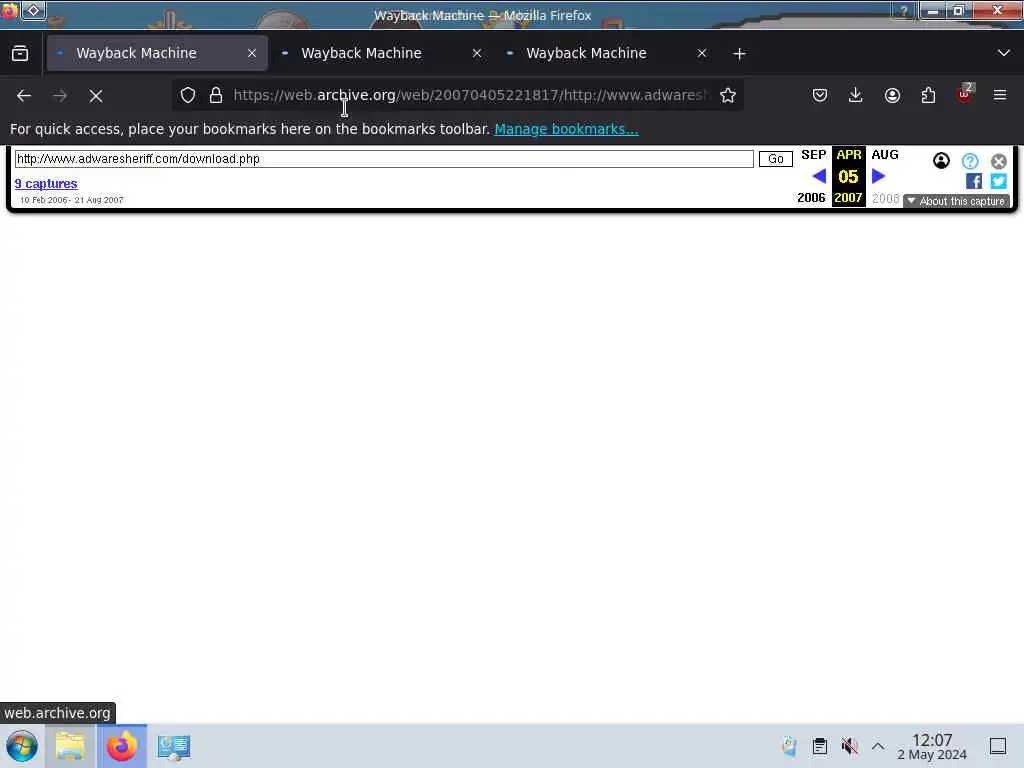Open Manage bookmarks link
The image size is (1024, 768).
pos(566,129)
